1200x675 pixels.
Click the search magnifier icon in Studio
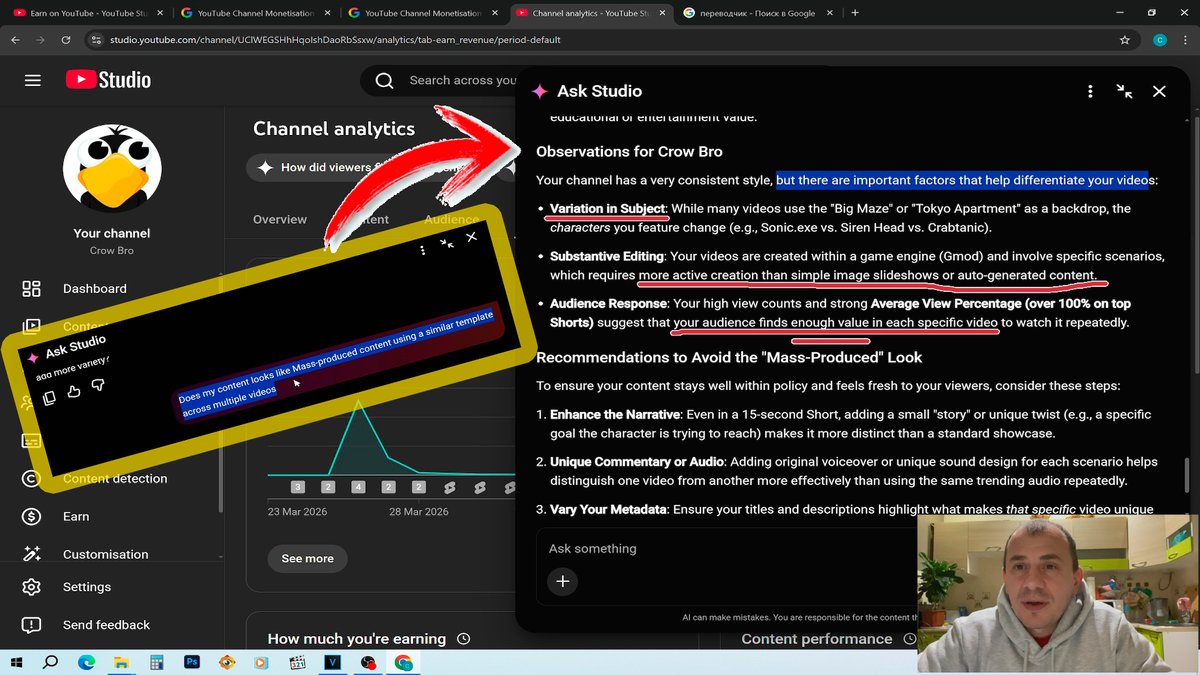click(384, 81)
